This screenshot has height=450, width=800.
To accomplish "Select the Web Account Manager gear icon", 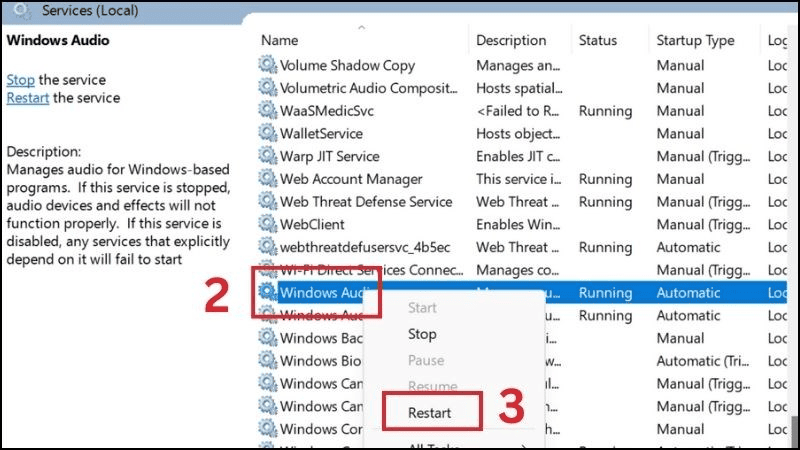I will click(x=268, y=179).
